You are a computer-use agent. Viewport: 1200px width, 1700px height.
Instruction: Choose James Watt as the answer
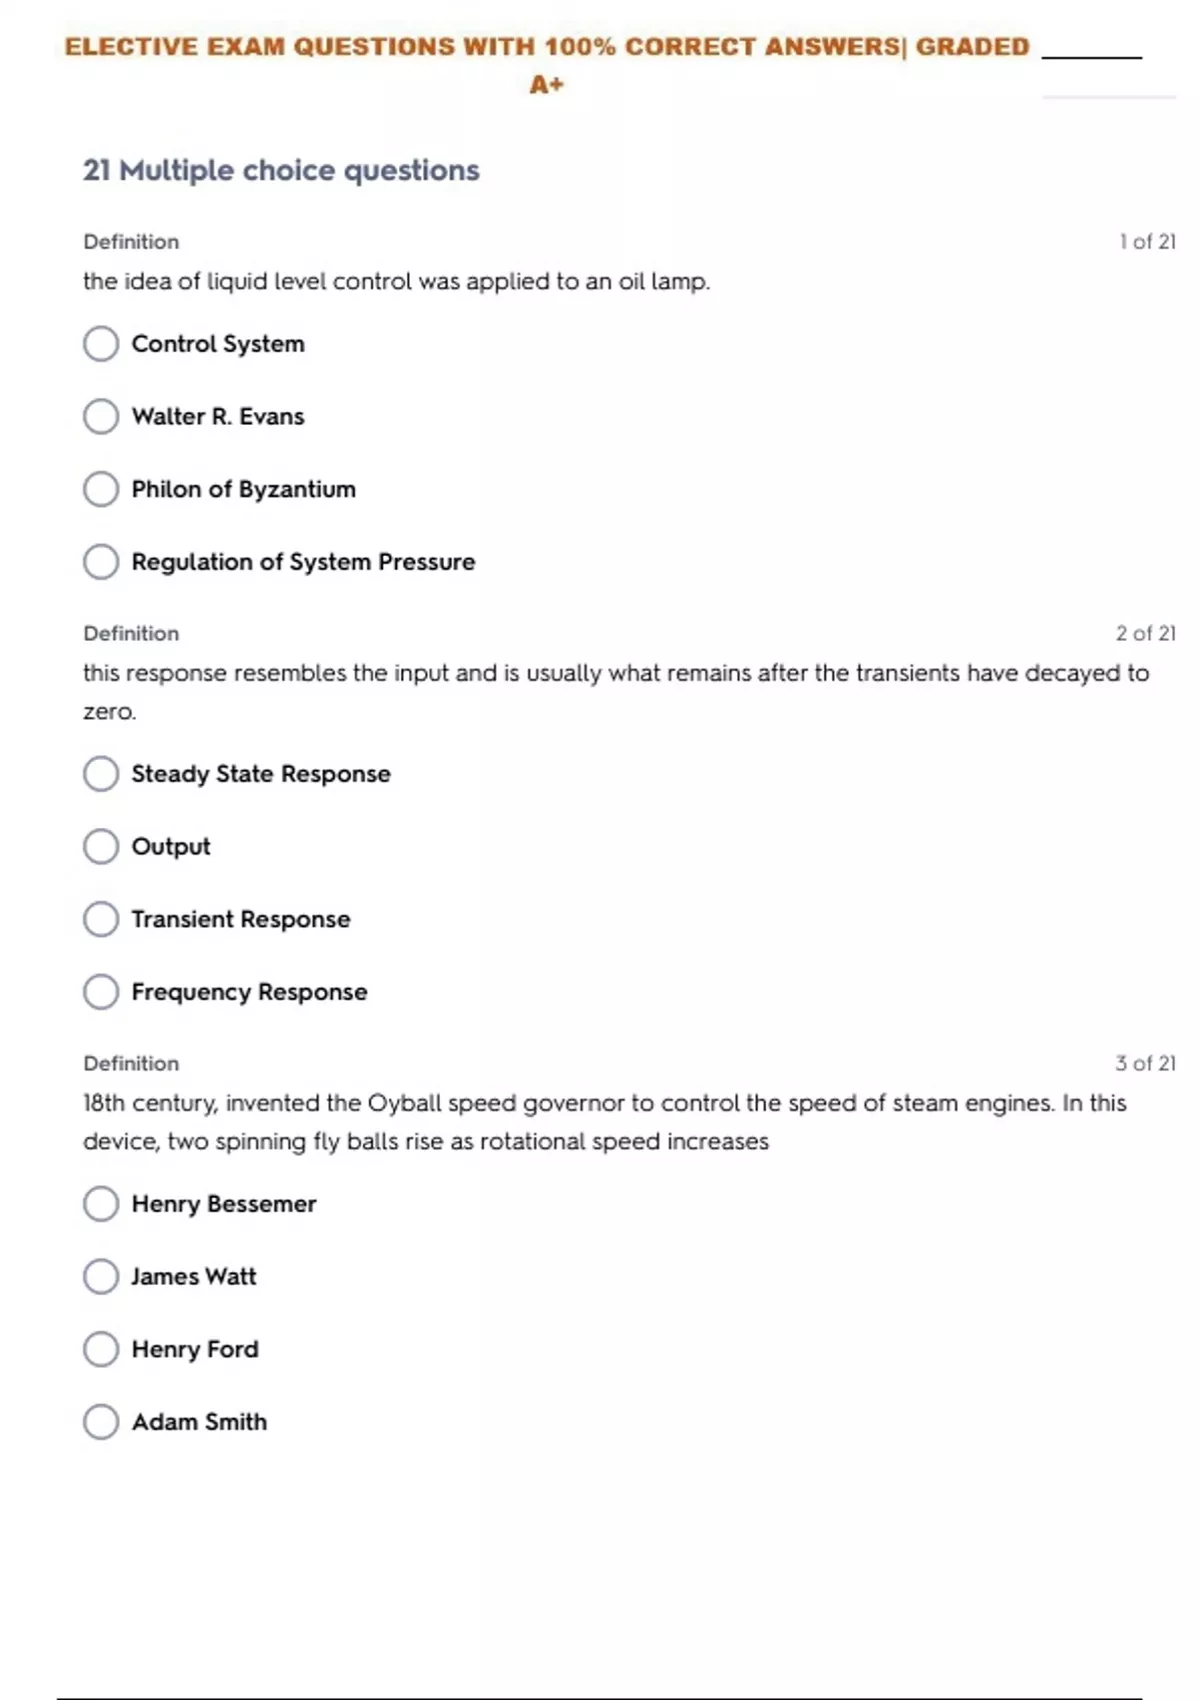point(101,1277)
